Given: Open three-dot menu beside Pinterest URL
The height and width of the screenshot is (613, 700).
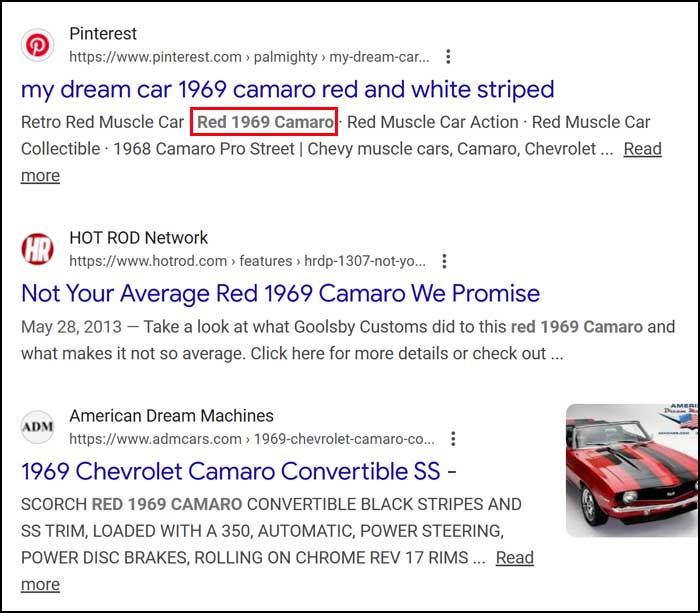Looking at the screenshot, I should (448, 57).
